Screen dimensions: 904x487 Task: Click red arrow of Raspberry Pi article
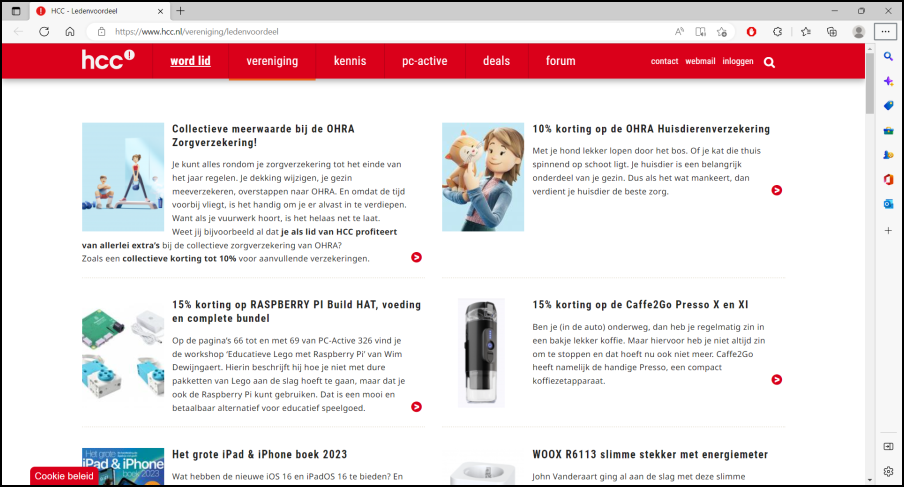(x=416, y=407)
